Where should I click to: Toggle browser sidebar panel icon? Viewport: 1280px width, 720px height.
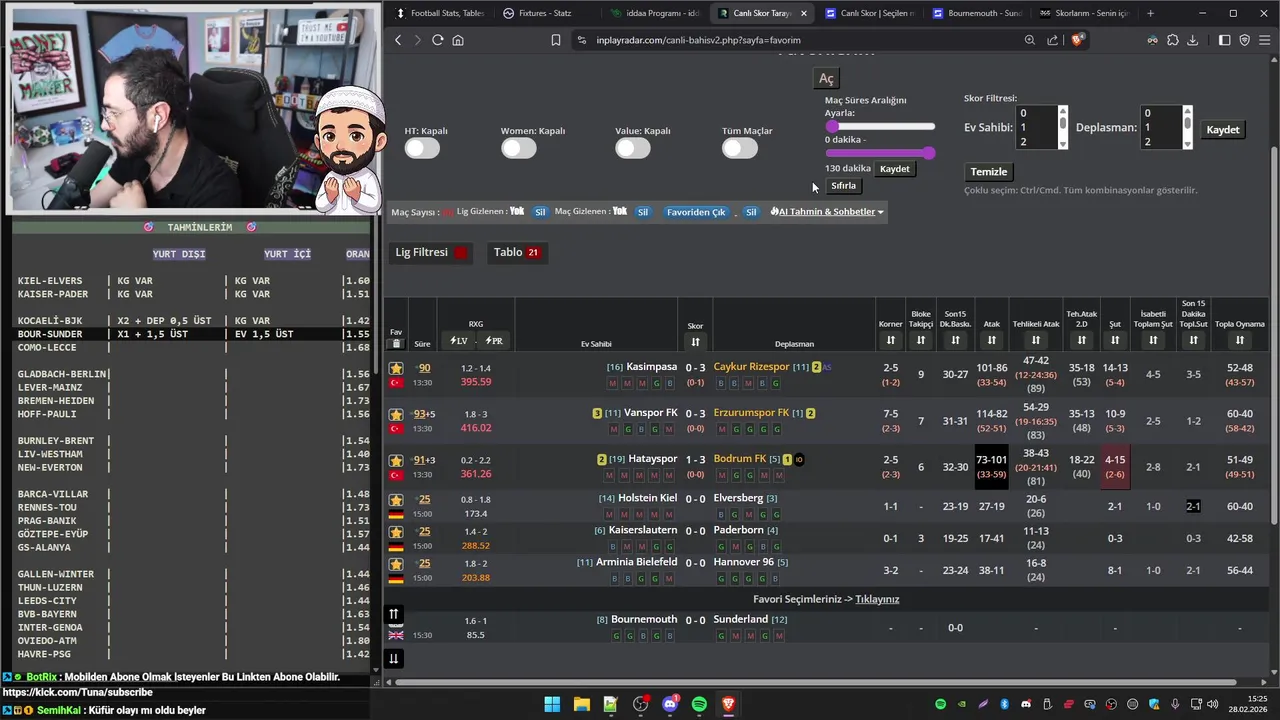(1225, 40)
